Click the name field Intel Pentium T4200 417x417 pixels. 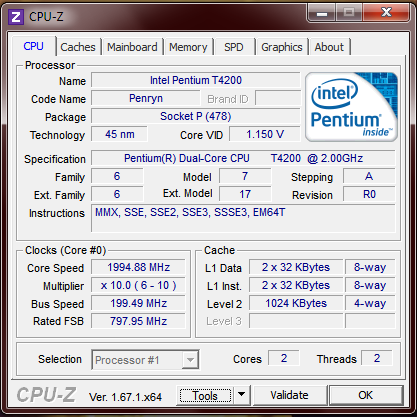click(196, 80)
